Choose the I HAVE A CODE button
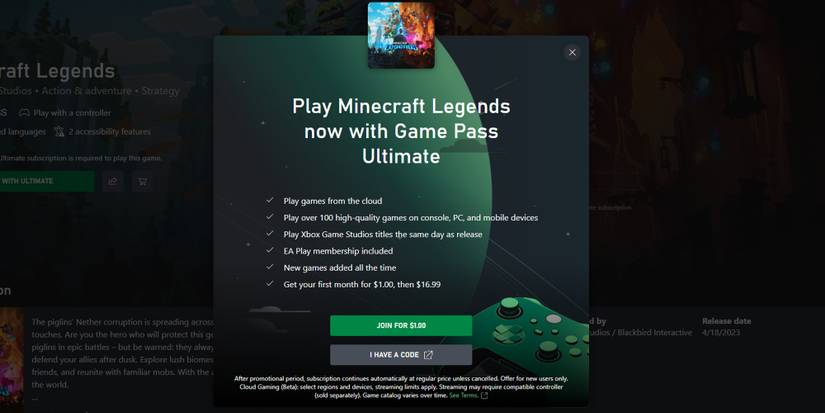The width and height of the screenshot is (825, 413). tap(401, 355)
